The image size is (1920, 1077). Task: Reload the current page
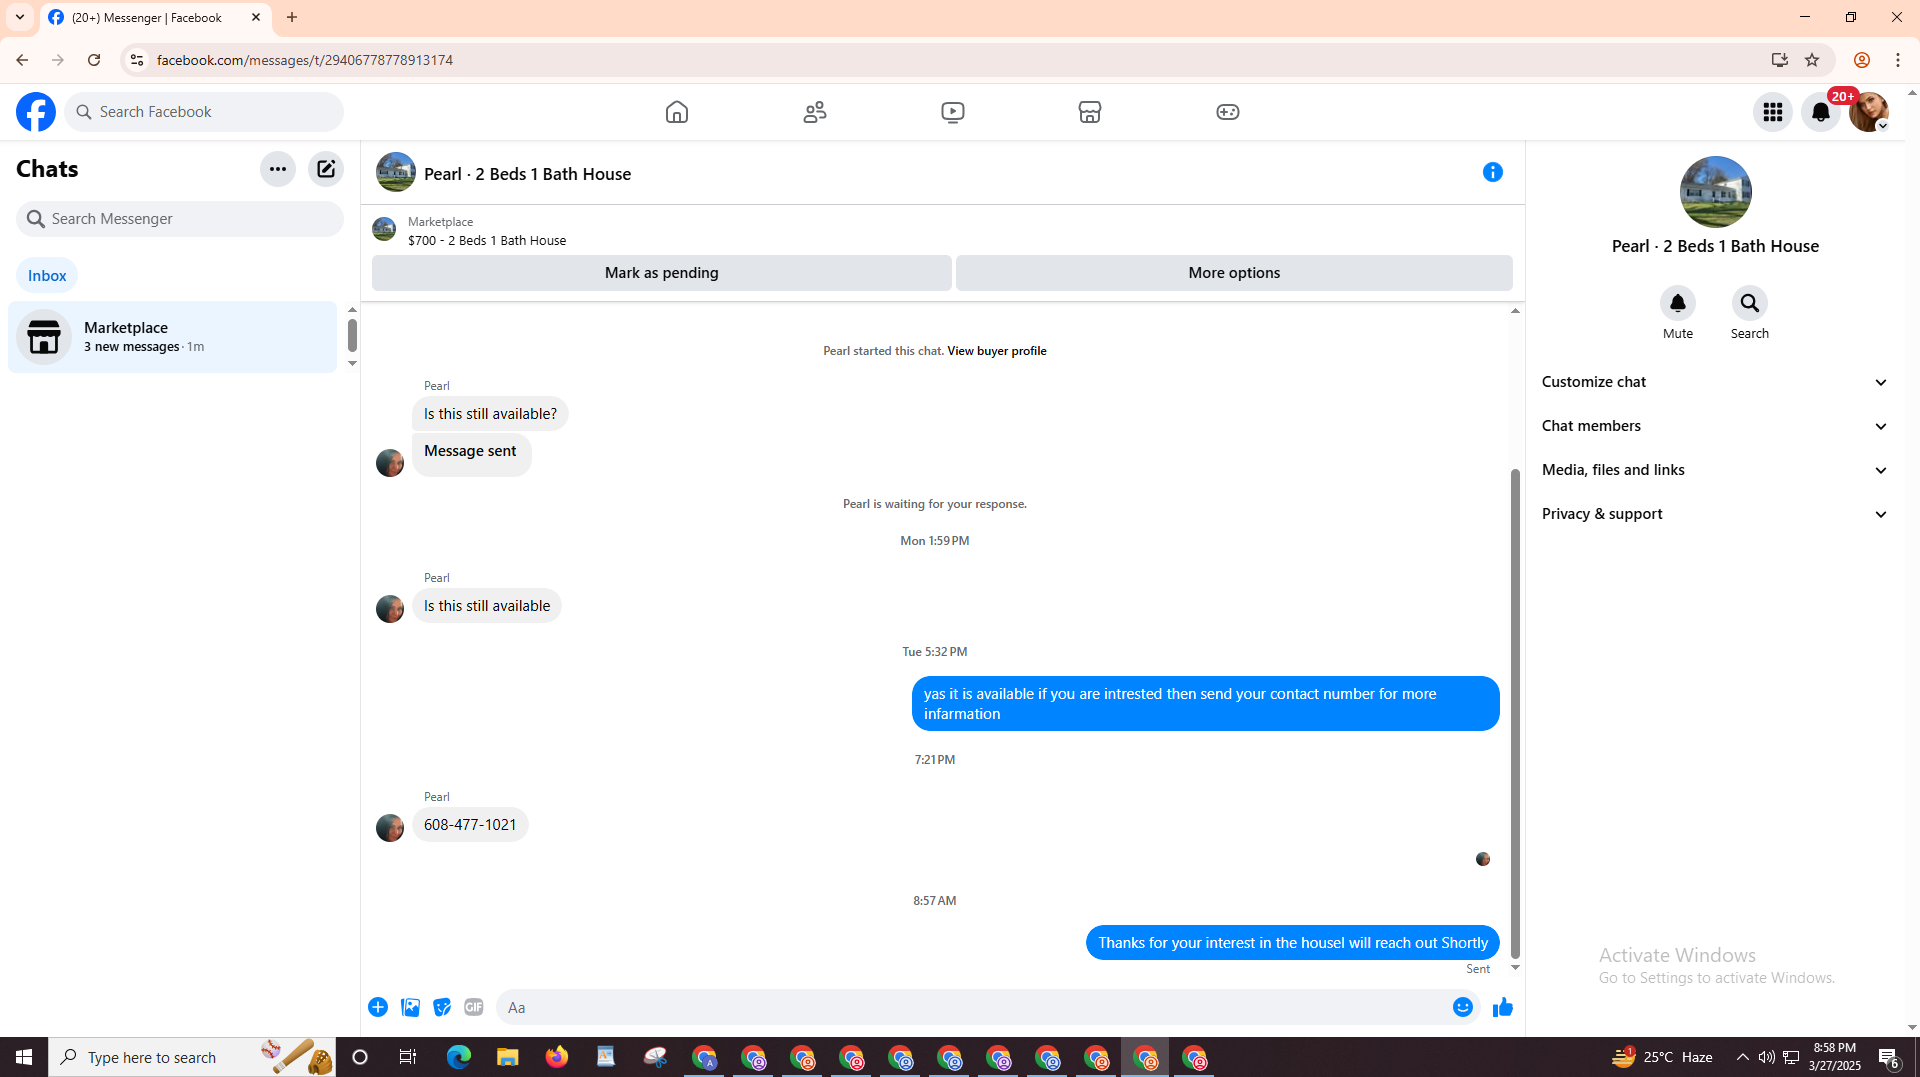pos(94,60)
